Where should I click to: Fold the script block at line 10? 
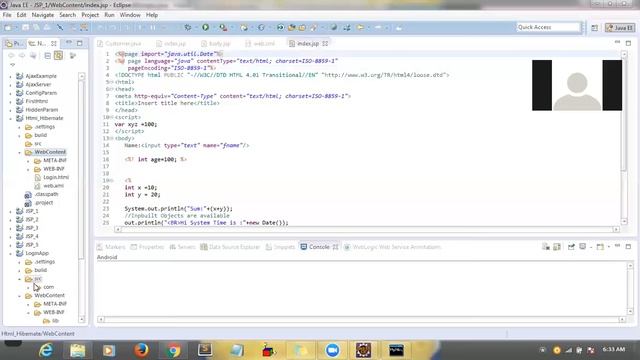tap(111, 118)
